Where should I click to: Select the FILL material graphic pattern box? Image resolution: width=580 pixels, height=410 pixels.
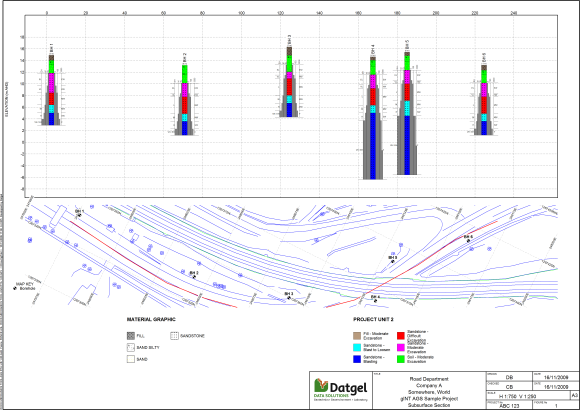[x=131, y=336]
